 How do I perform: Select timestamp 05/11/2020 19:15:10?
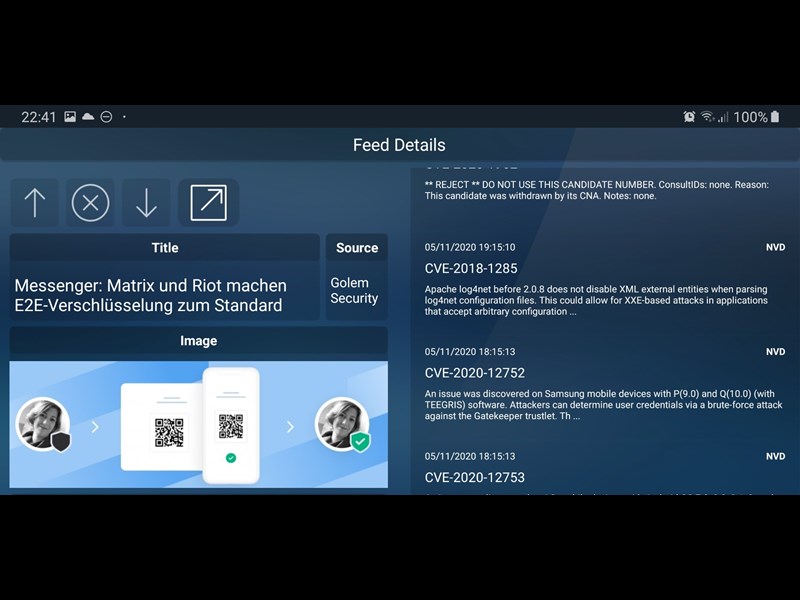tap(470, 247)
